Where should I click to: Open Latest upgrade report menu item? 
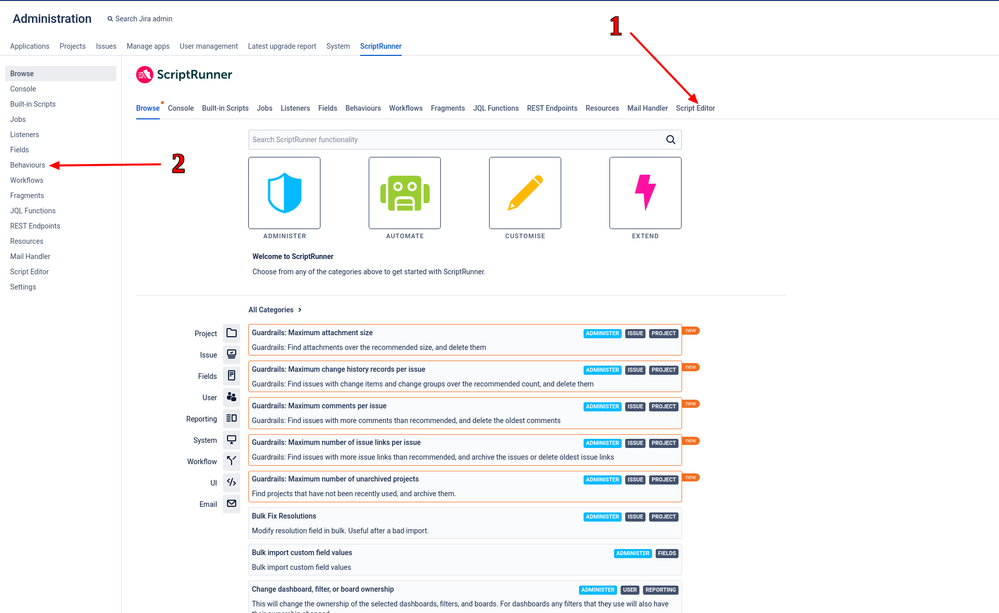click(x=282, y=47)
